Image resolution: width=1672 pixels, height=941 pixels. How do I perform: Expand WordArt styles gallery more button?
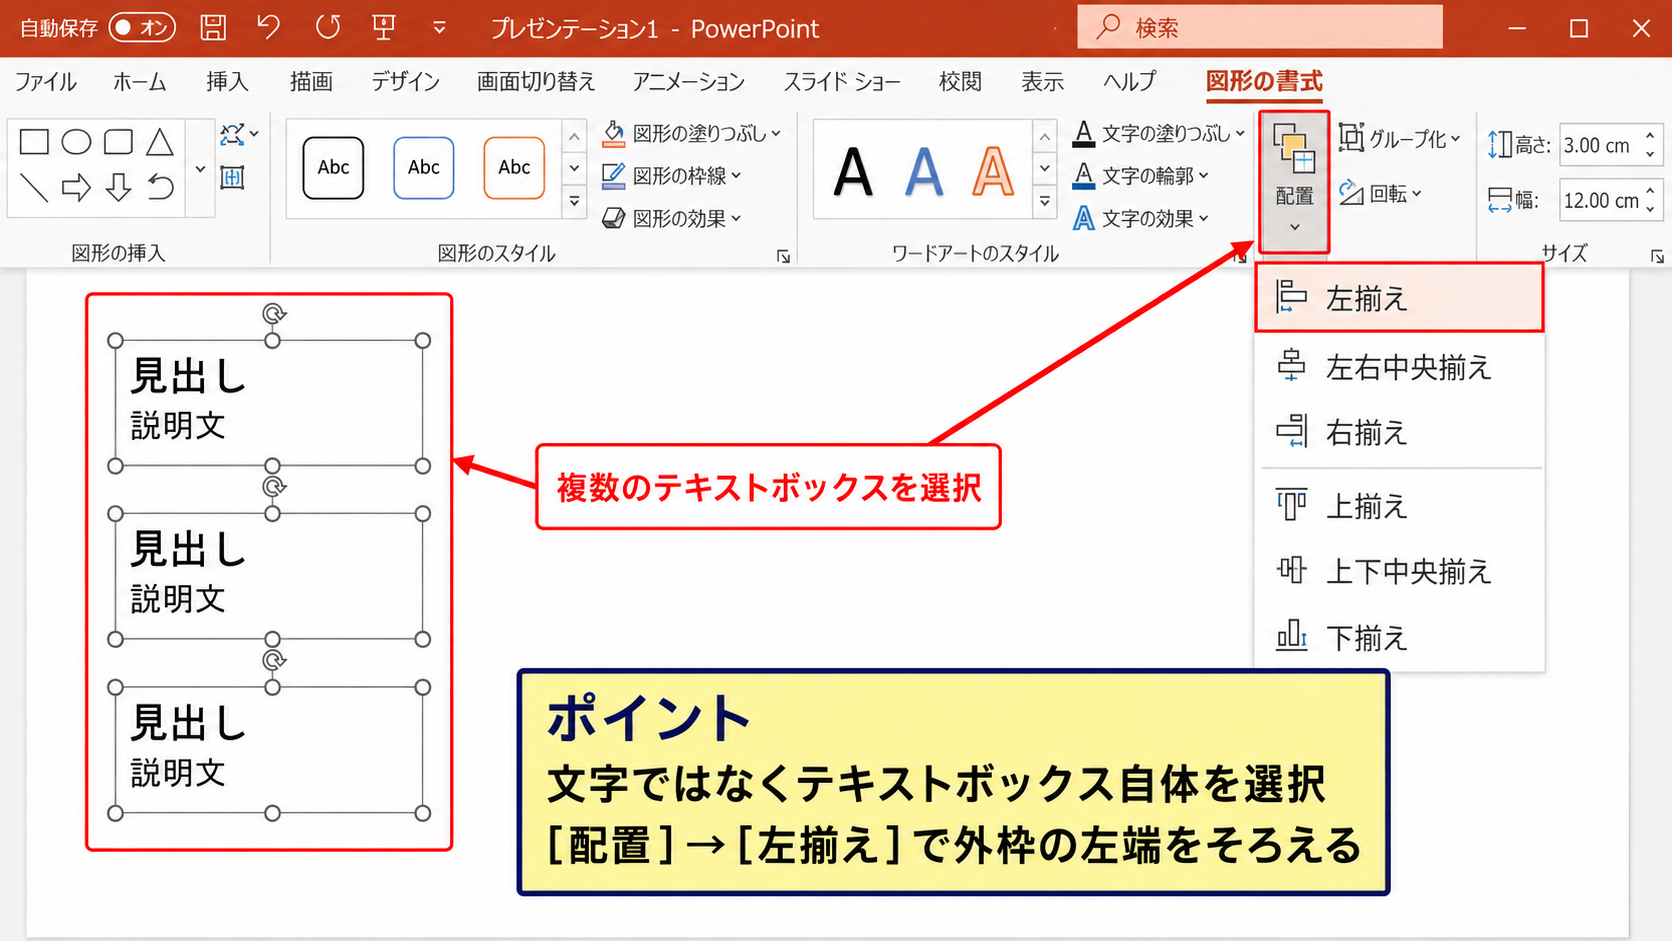pos(1044,202)
